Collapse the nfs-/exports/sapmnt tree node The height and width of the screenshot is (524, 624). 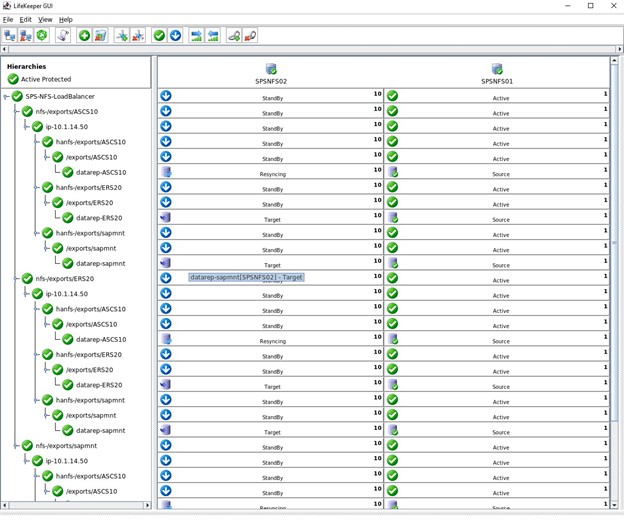(16, 446)
